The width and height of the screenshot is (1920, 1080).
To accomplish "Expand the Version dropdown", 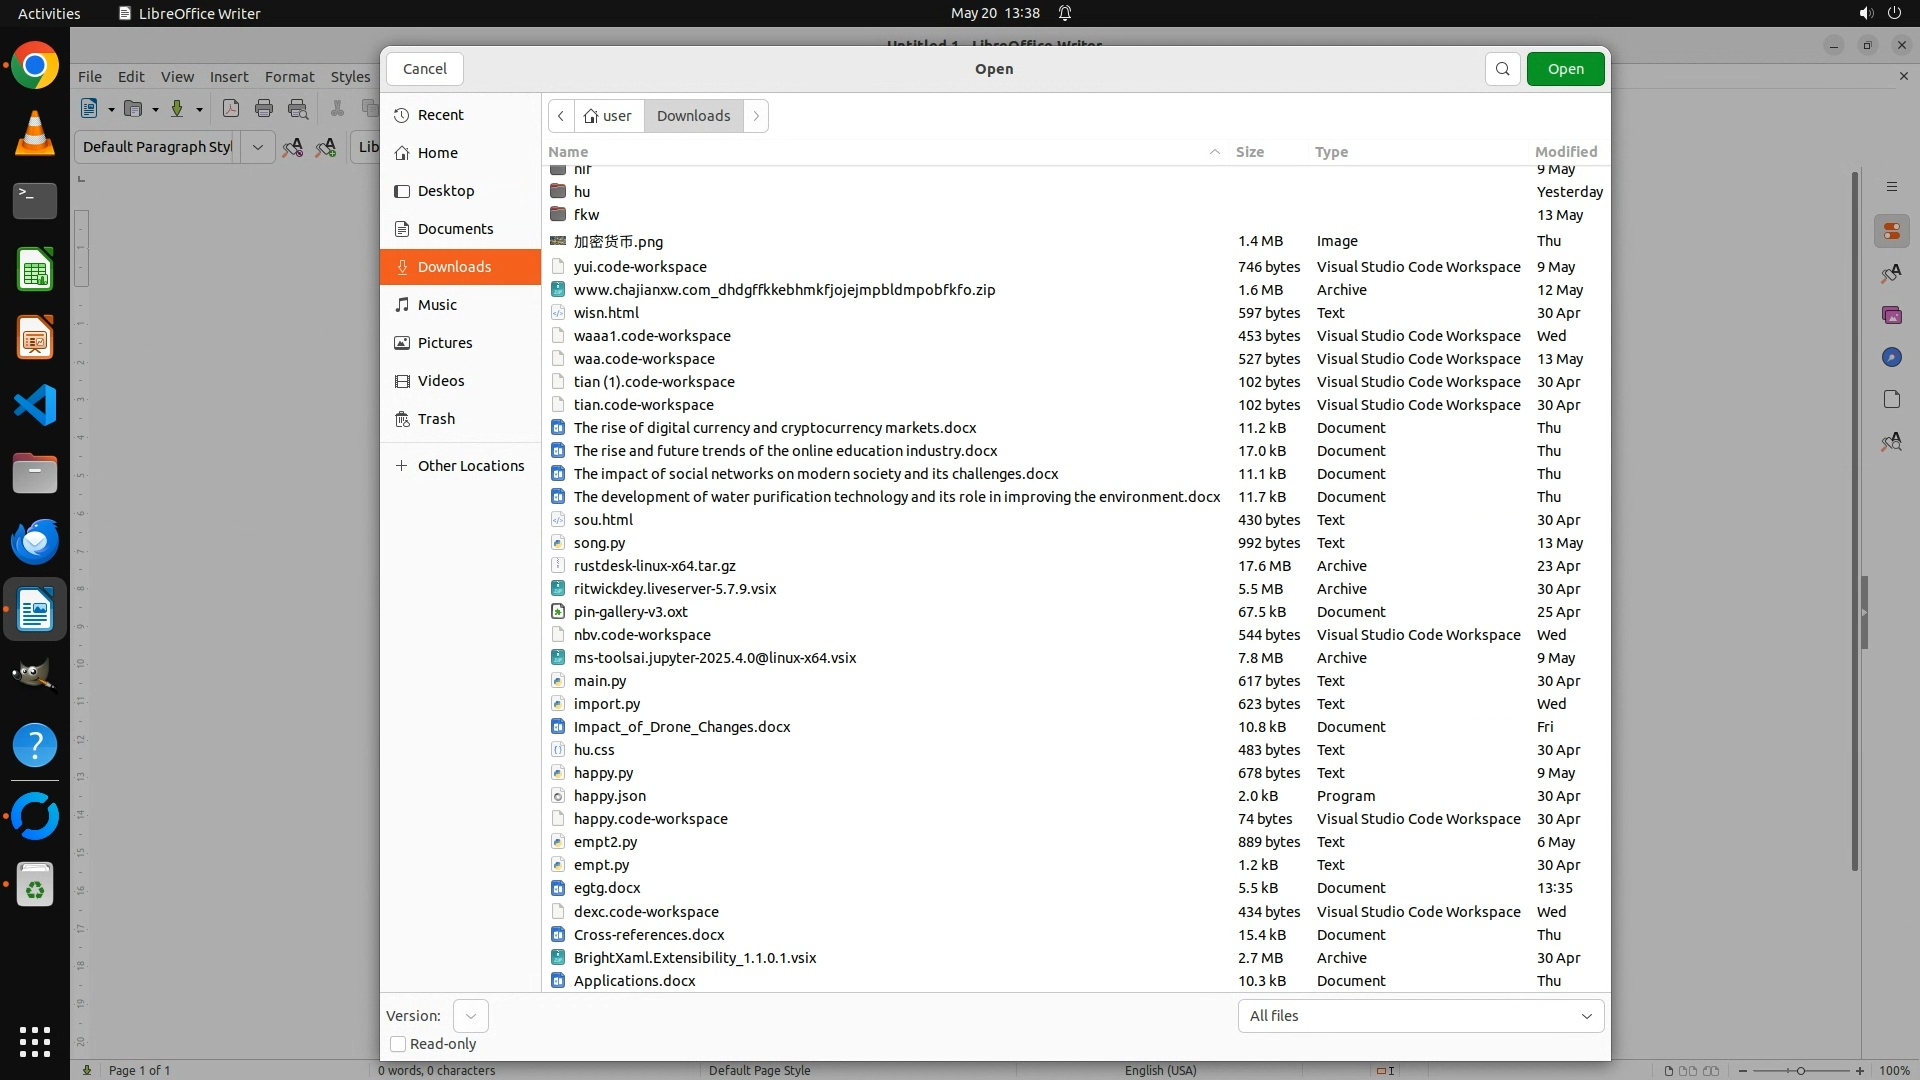I will click(x=470, y=1016).
